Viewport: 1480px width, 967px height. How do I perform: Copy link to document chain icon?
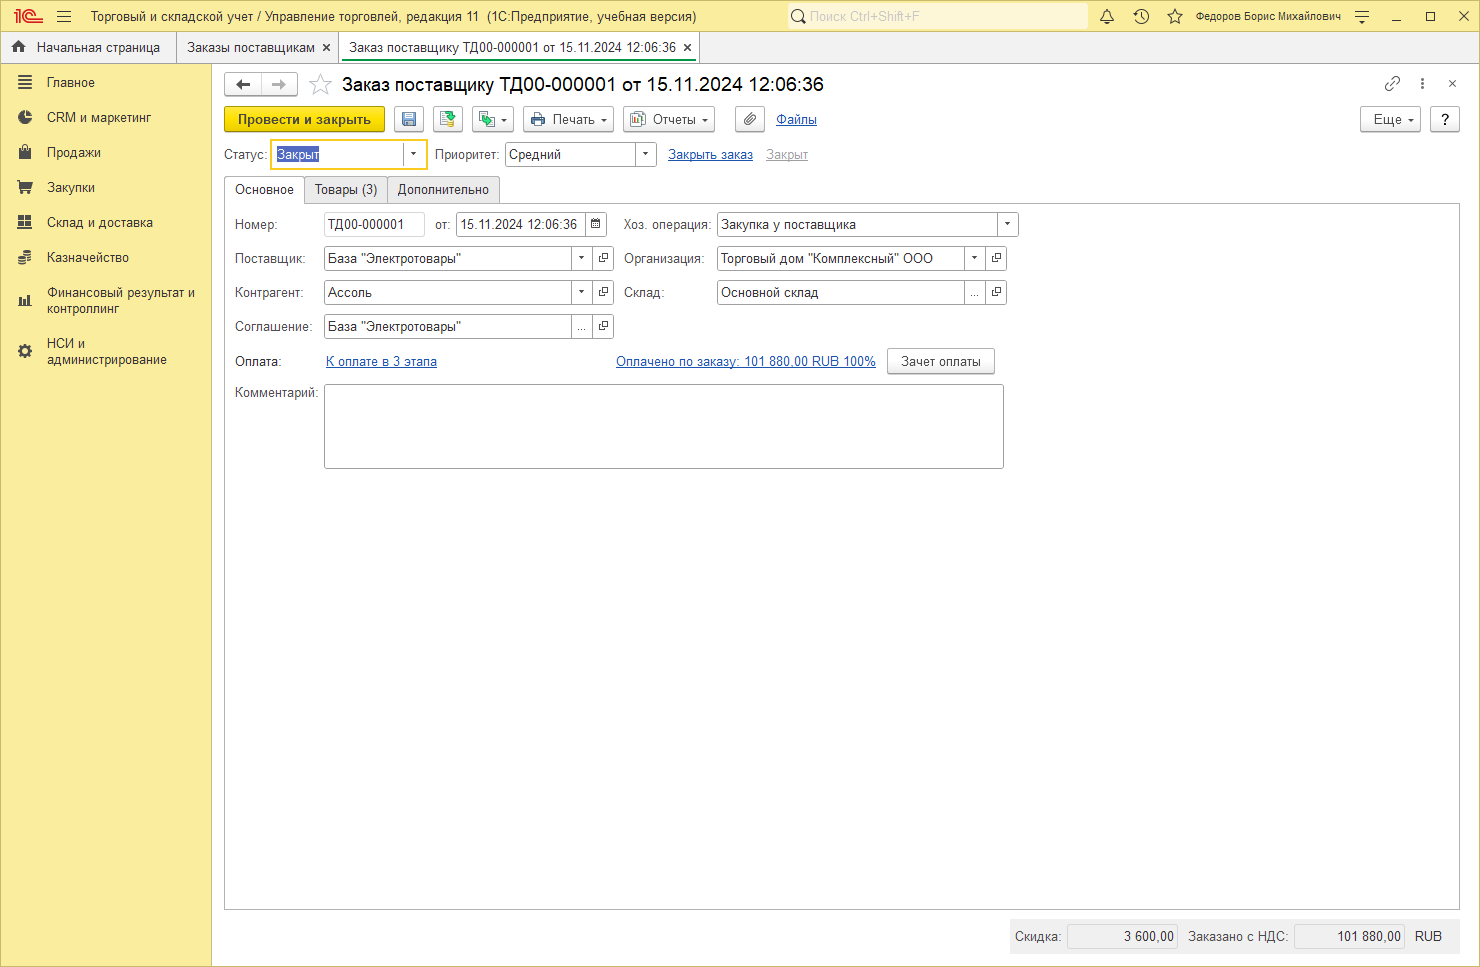click(x=1392, y=84)
